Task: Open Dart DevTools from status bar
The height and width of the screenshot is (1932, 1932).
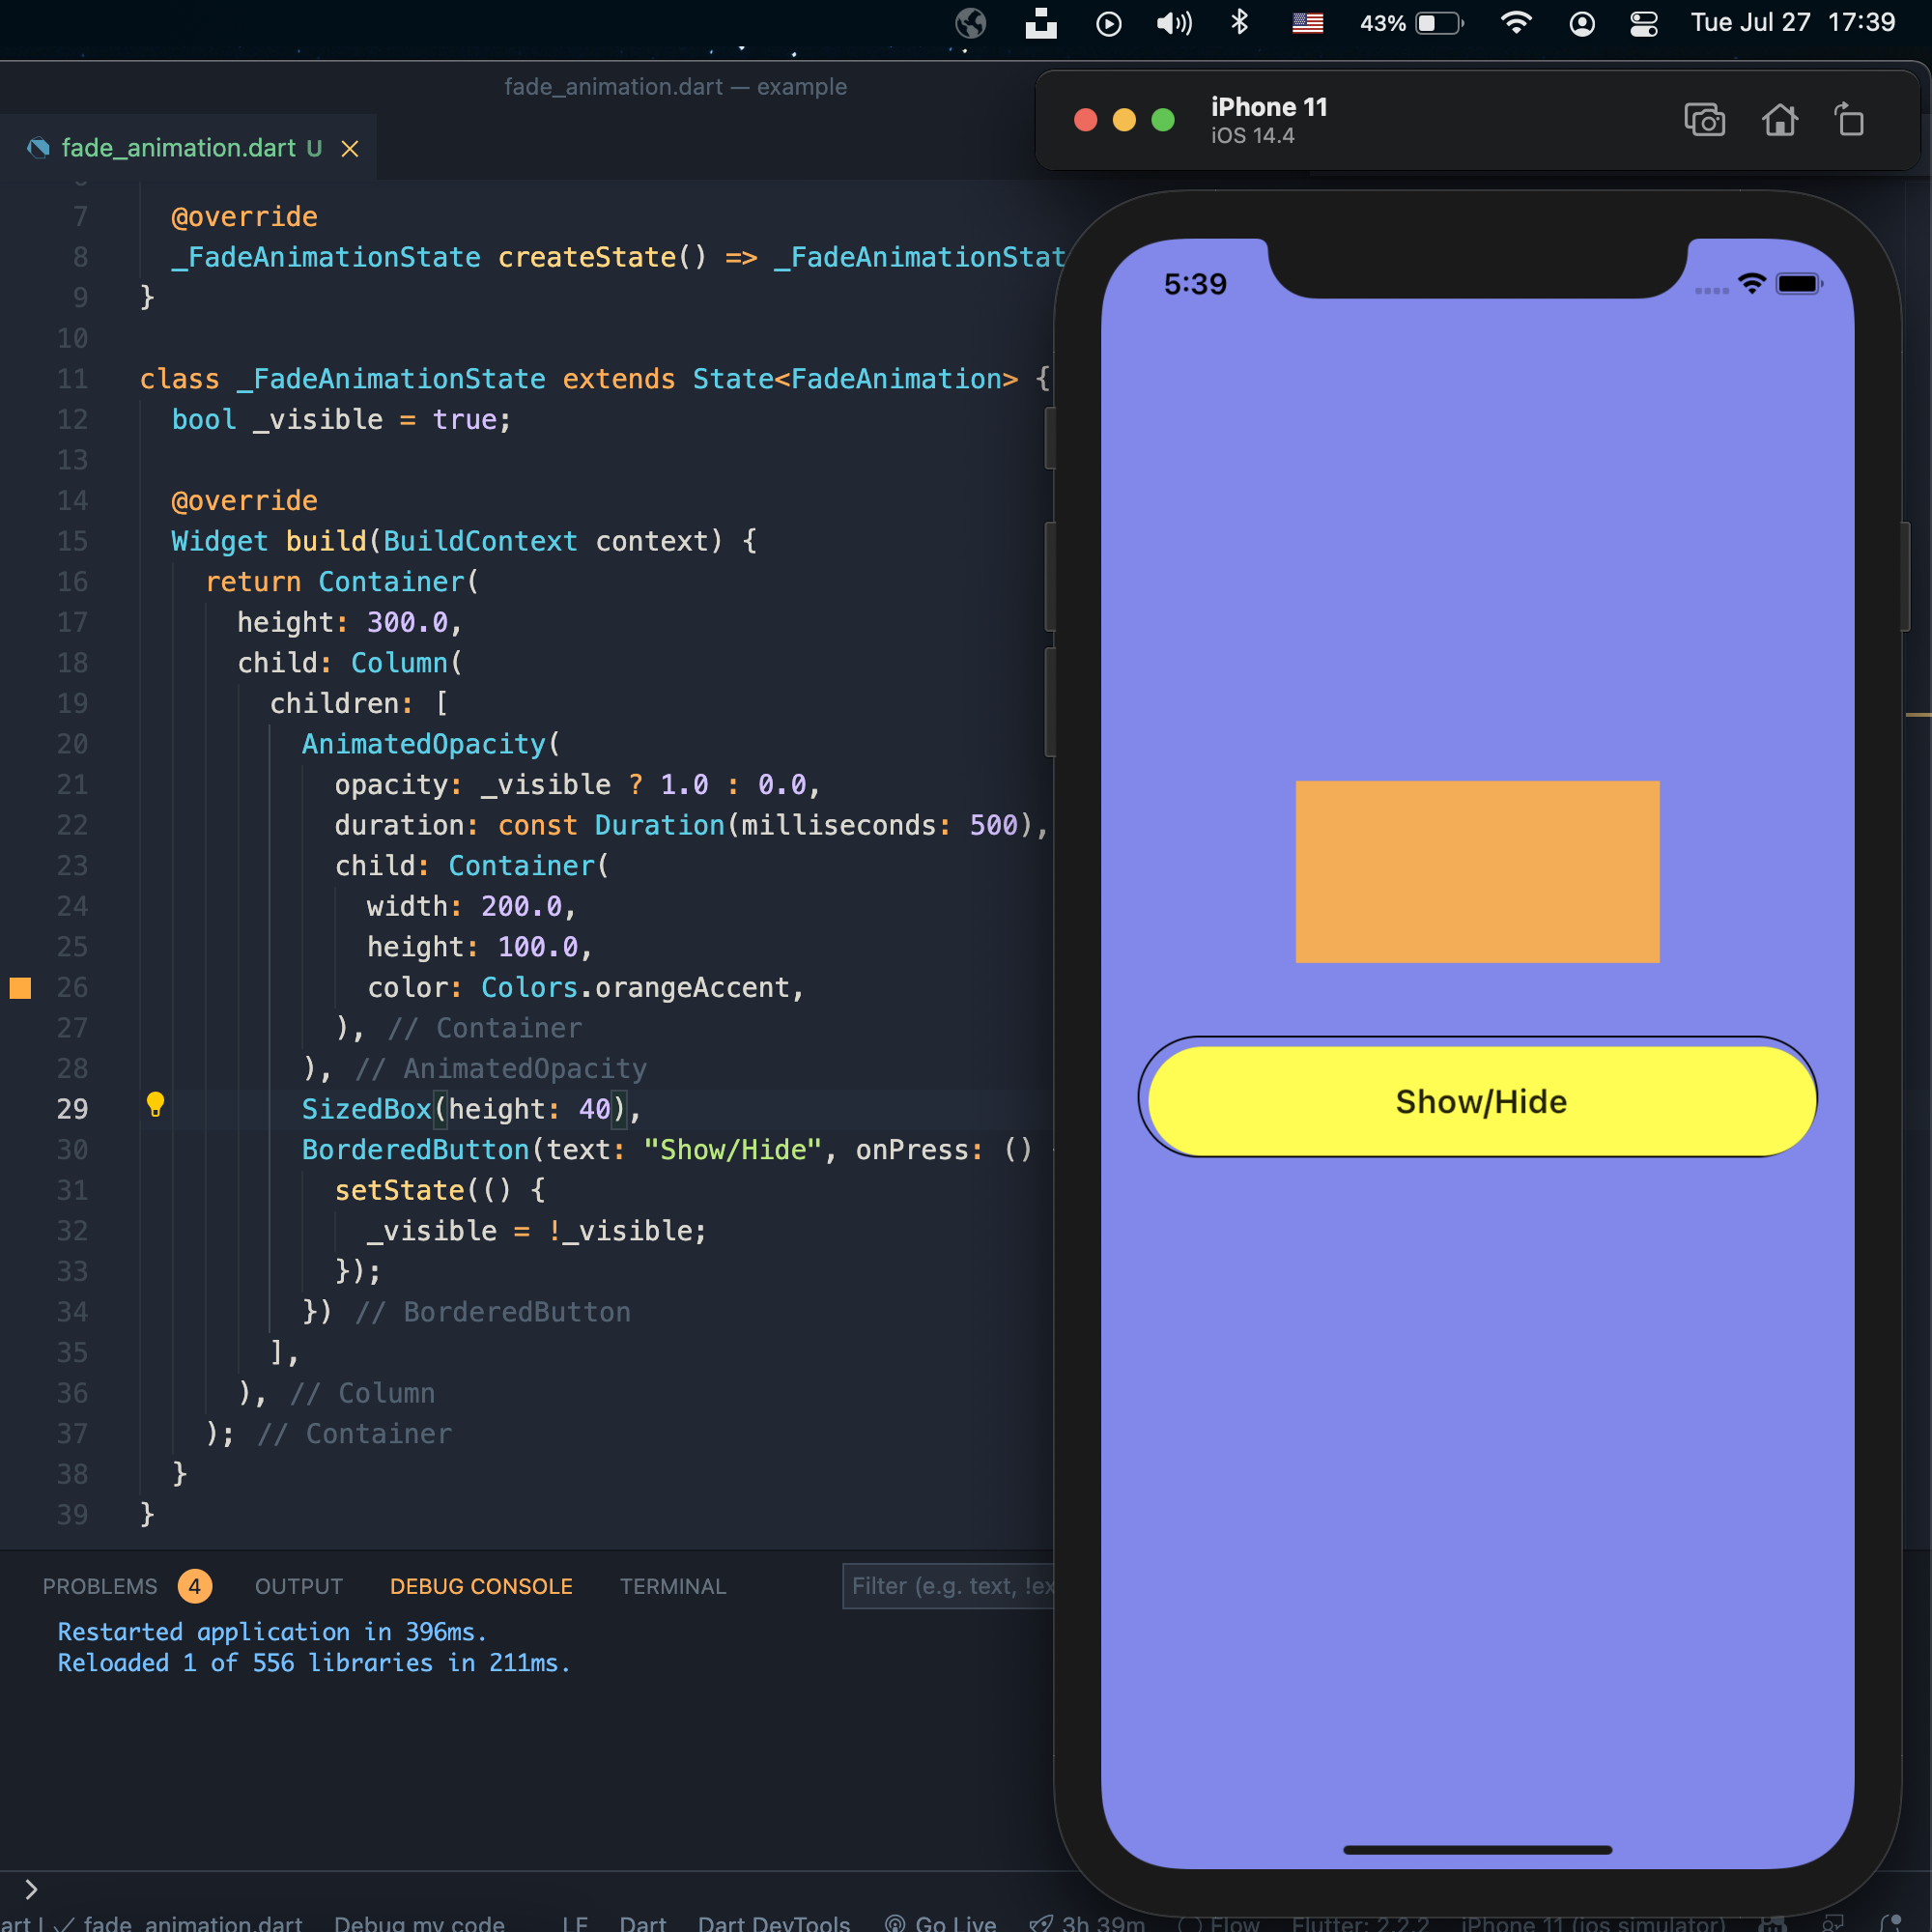Action: 773,1923
